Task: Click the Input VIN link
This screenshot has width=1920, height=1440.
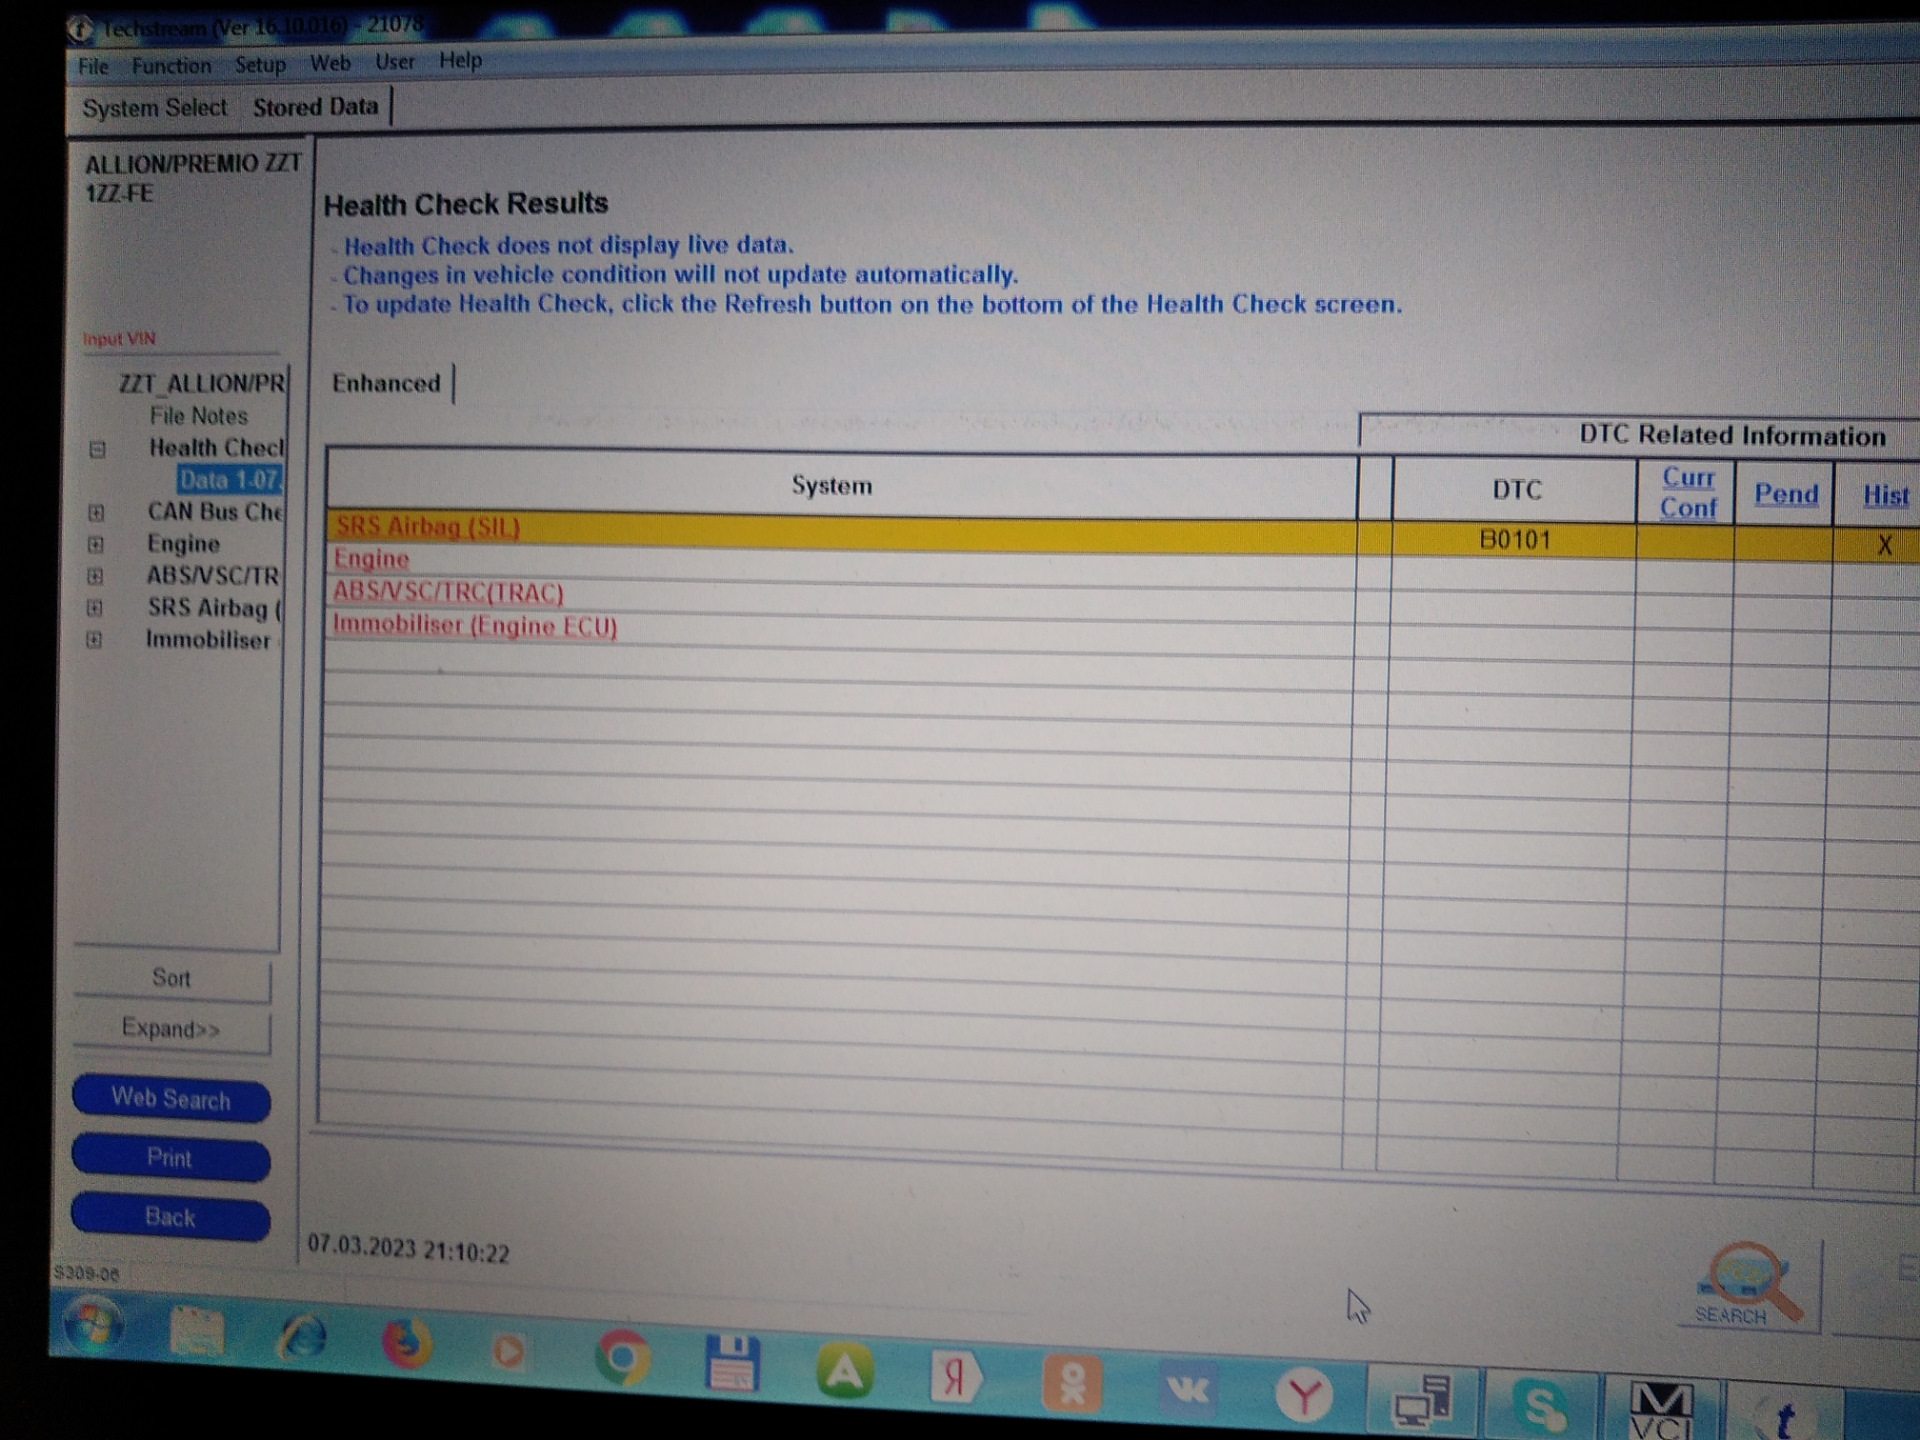Action: tap(118, 339)
